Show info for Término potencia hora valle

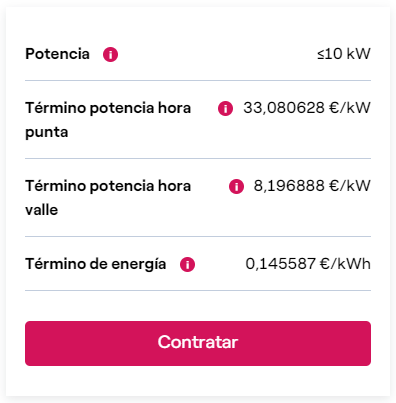point(236,186)
